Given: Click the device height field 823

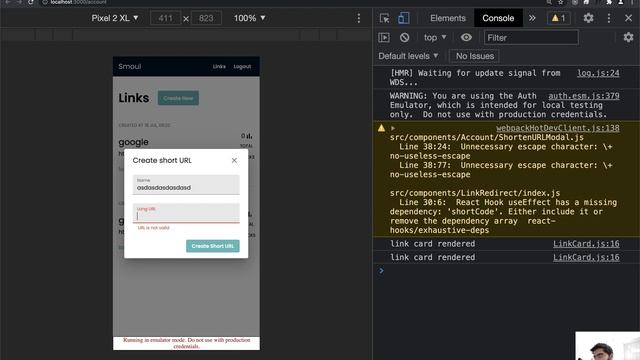Looking at the screenshot, I should tap(206, 18).
